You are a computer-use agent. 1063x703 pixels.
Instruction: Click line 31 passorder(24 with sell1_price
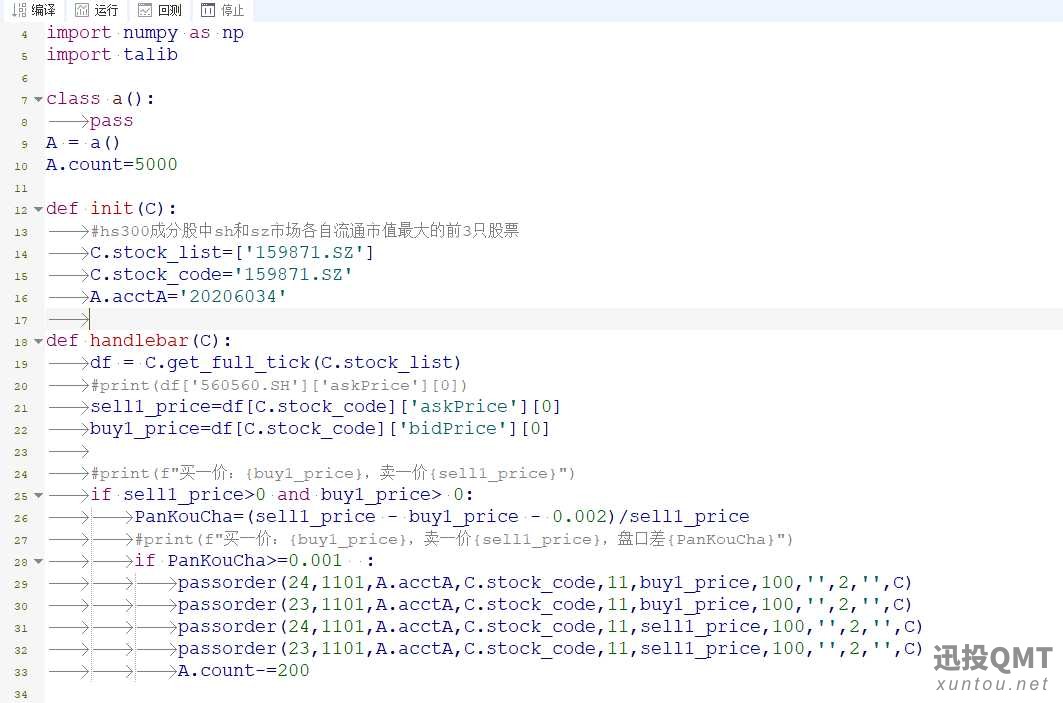point(550,627)
